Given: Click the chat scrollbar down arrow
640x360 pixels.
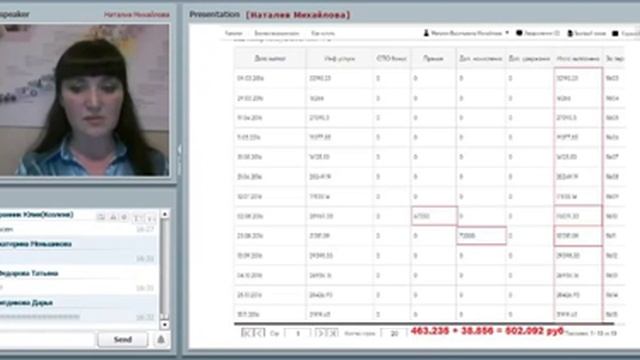Looking at the screenshot, I should click(x=164, y=325).
